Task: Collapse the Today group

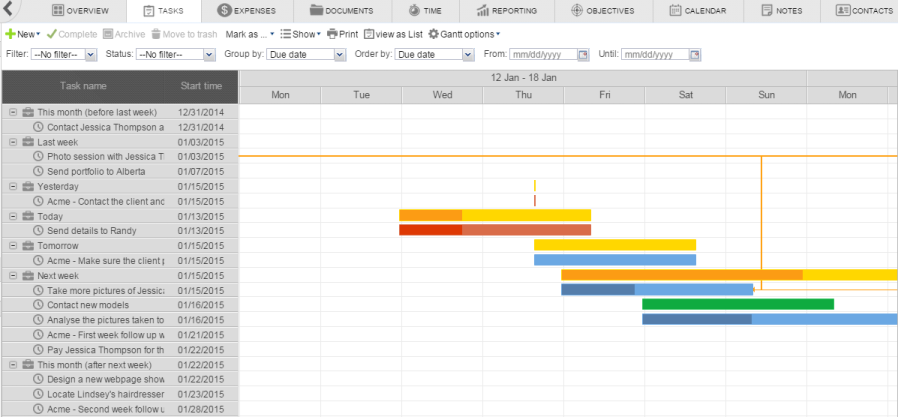Action: pyautogui.click(x=13, y=216)
